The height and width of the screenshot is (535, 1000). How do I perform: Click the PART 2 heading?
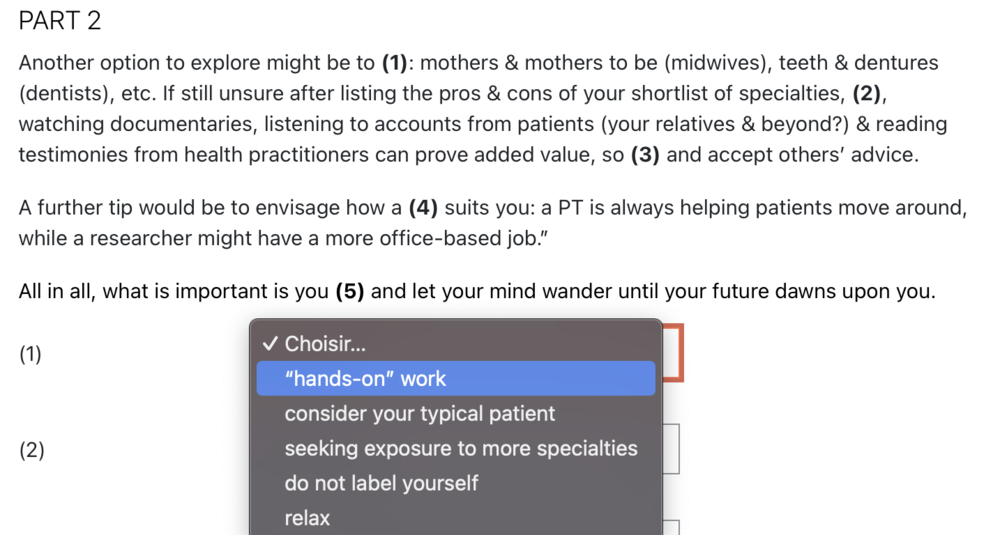pos(60,20)
